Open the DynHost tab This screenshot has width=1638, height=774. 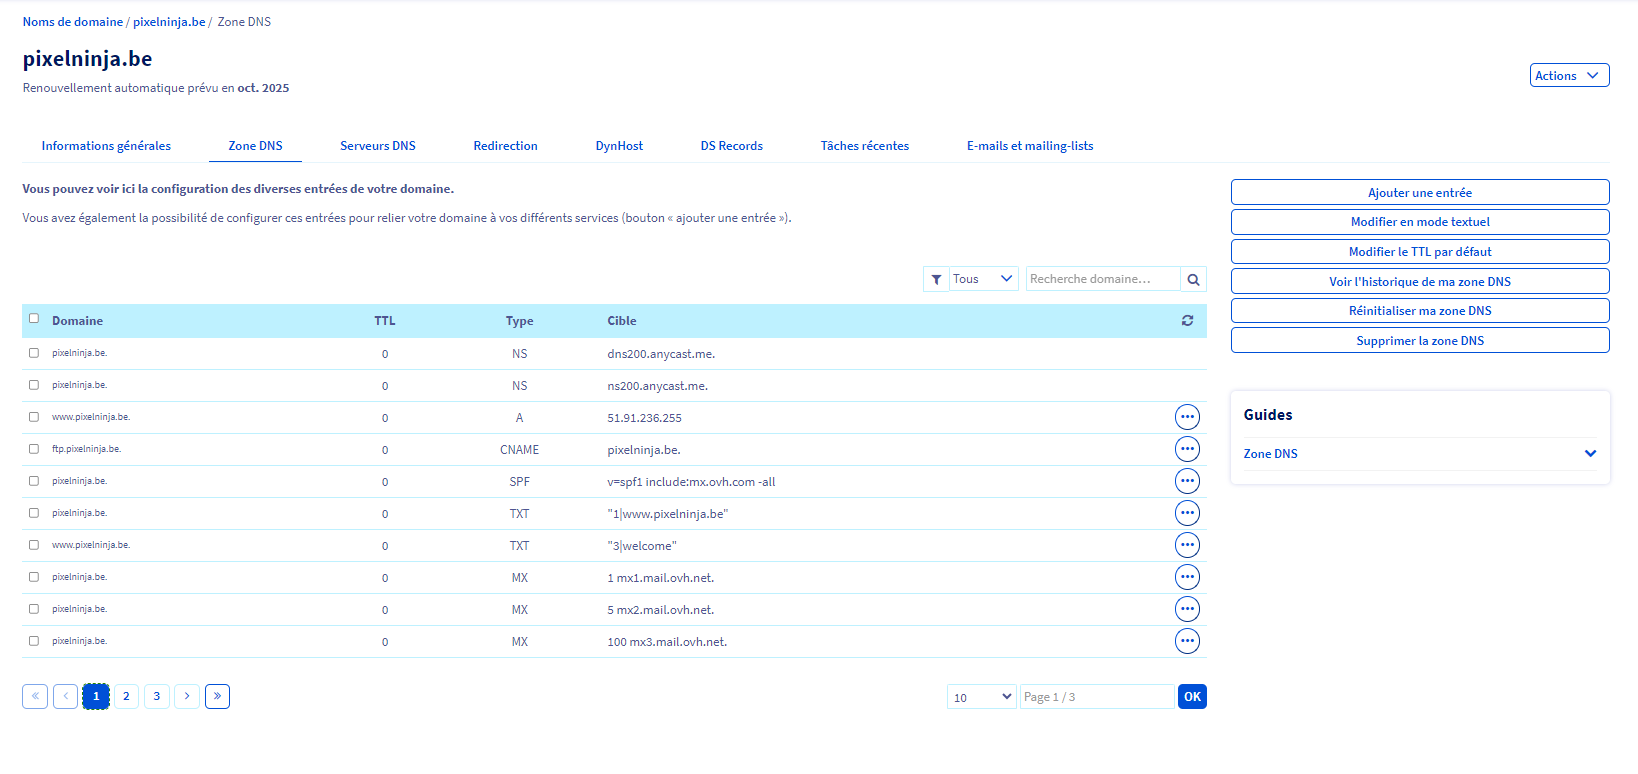pos(619,146)
